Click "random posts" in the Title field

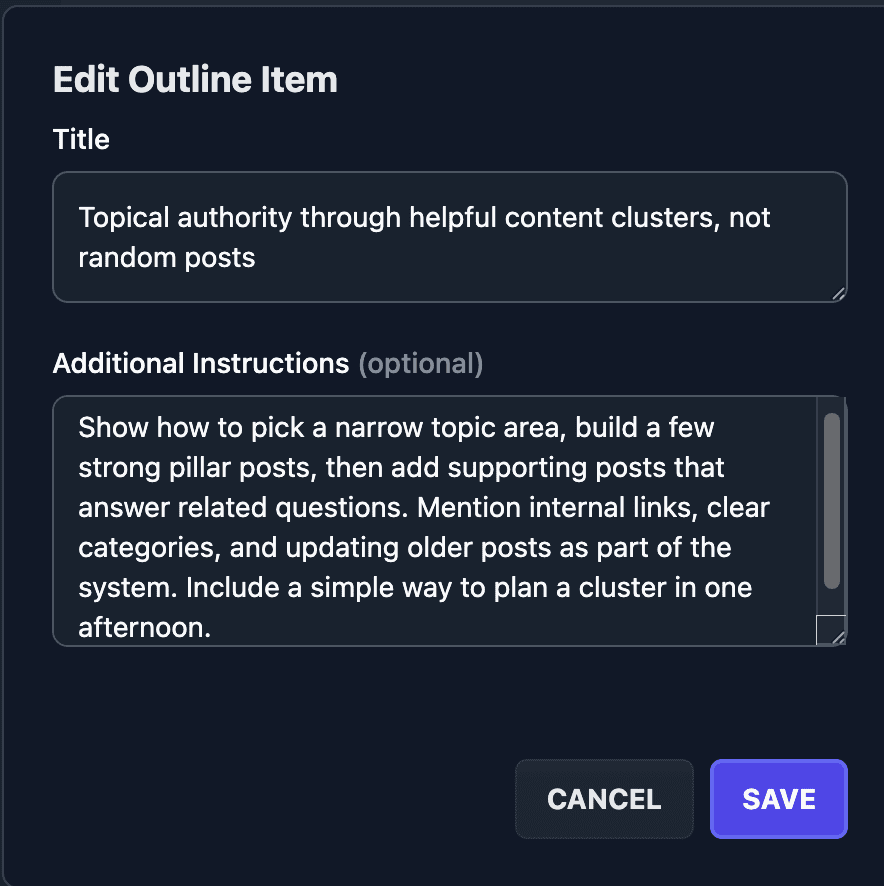167,257
